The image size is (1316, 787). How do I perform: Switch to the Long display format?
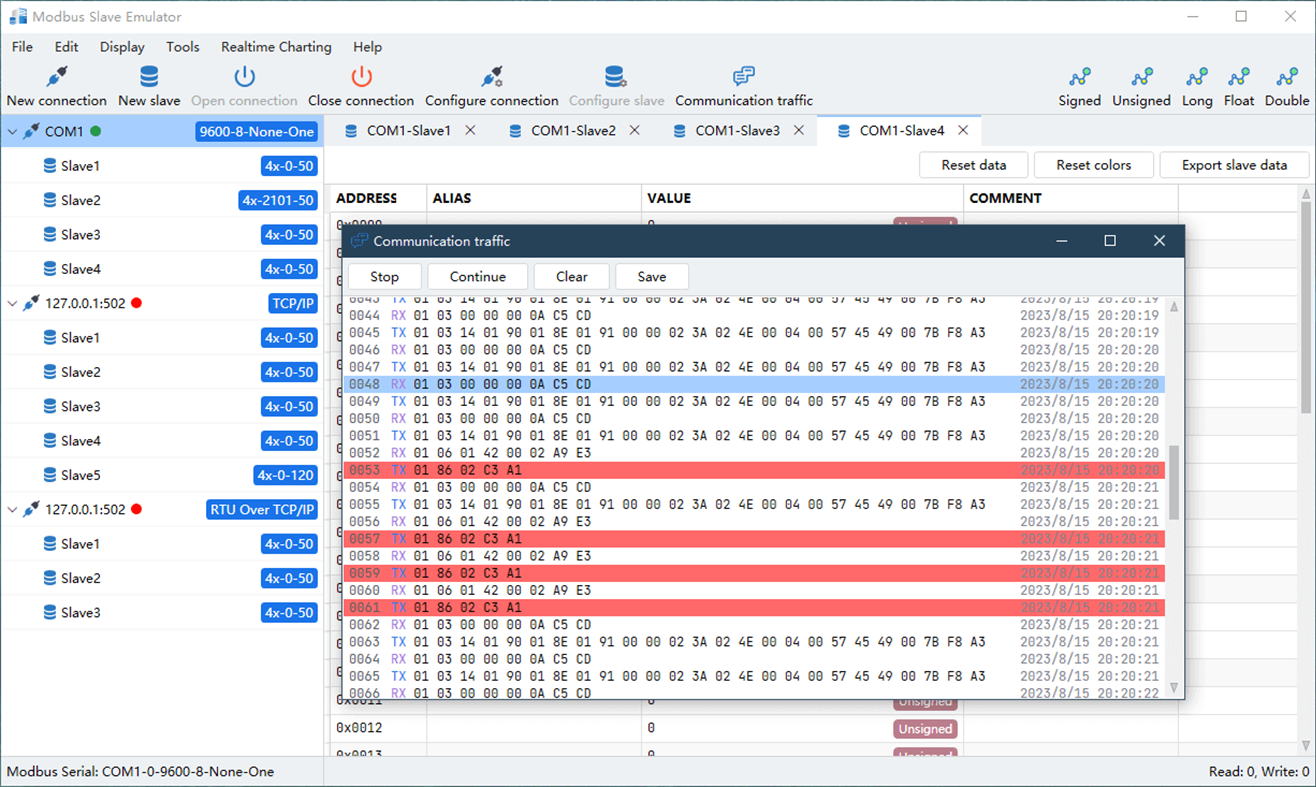(x=1197, y=78)
